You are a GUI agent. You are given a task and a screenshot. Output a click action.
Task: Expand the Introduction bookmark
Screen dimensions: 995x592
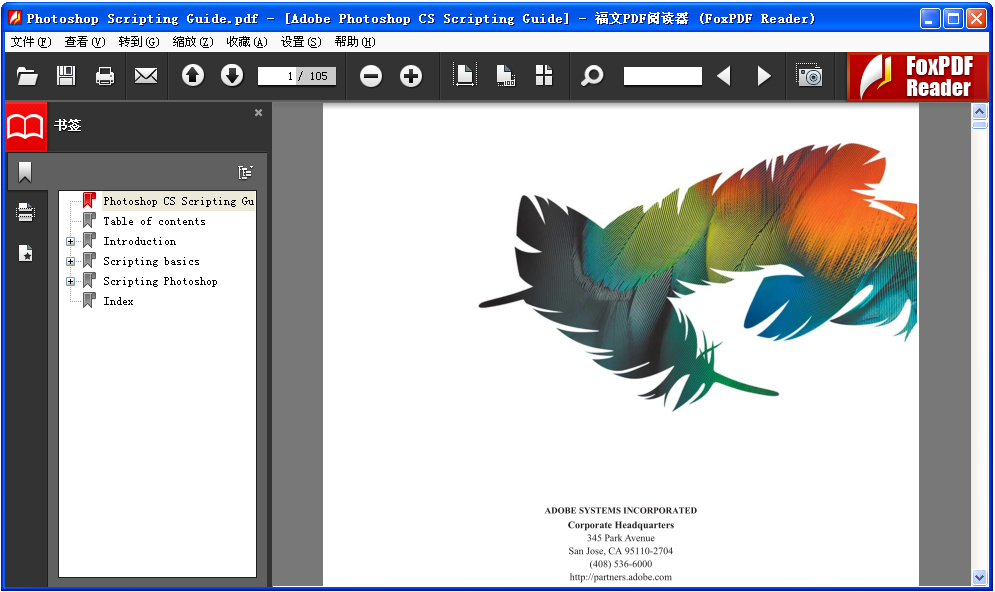pos(70,241)
